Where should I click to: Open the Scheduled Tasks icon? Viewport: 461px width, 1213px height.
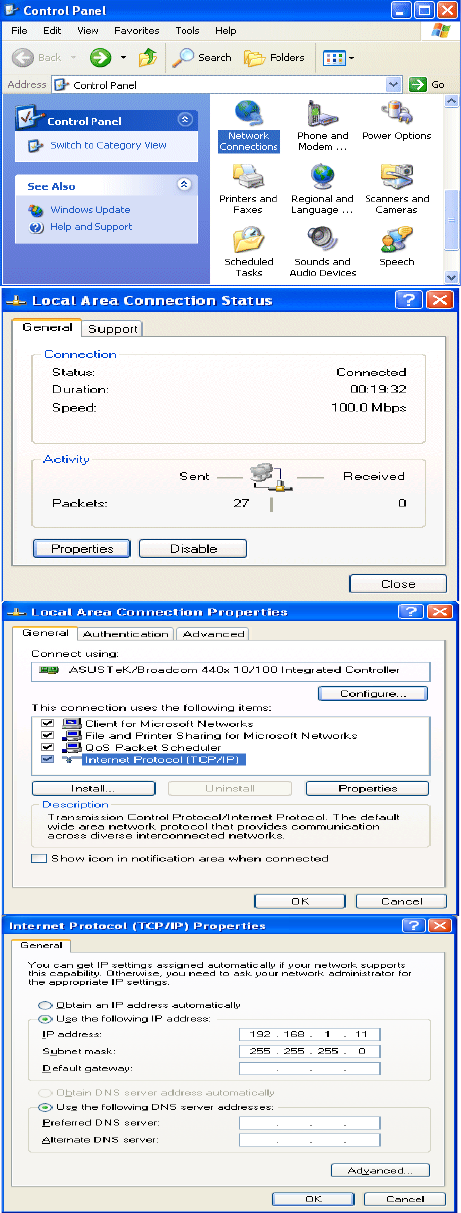tap(248, 252)
